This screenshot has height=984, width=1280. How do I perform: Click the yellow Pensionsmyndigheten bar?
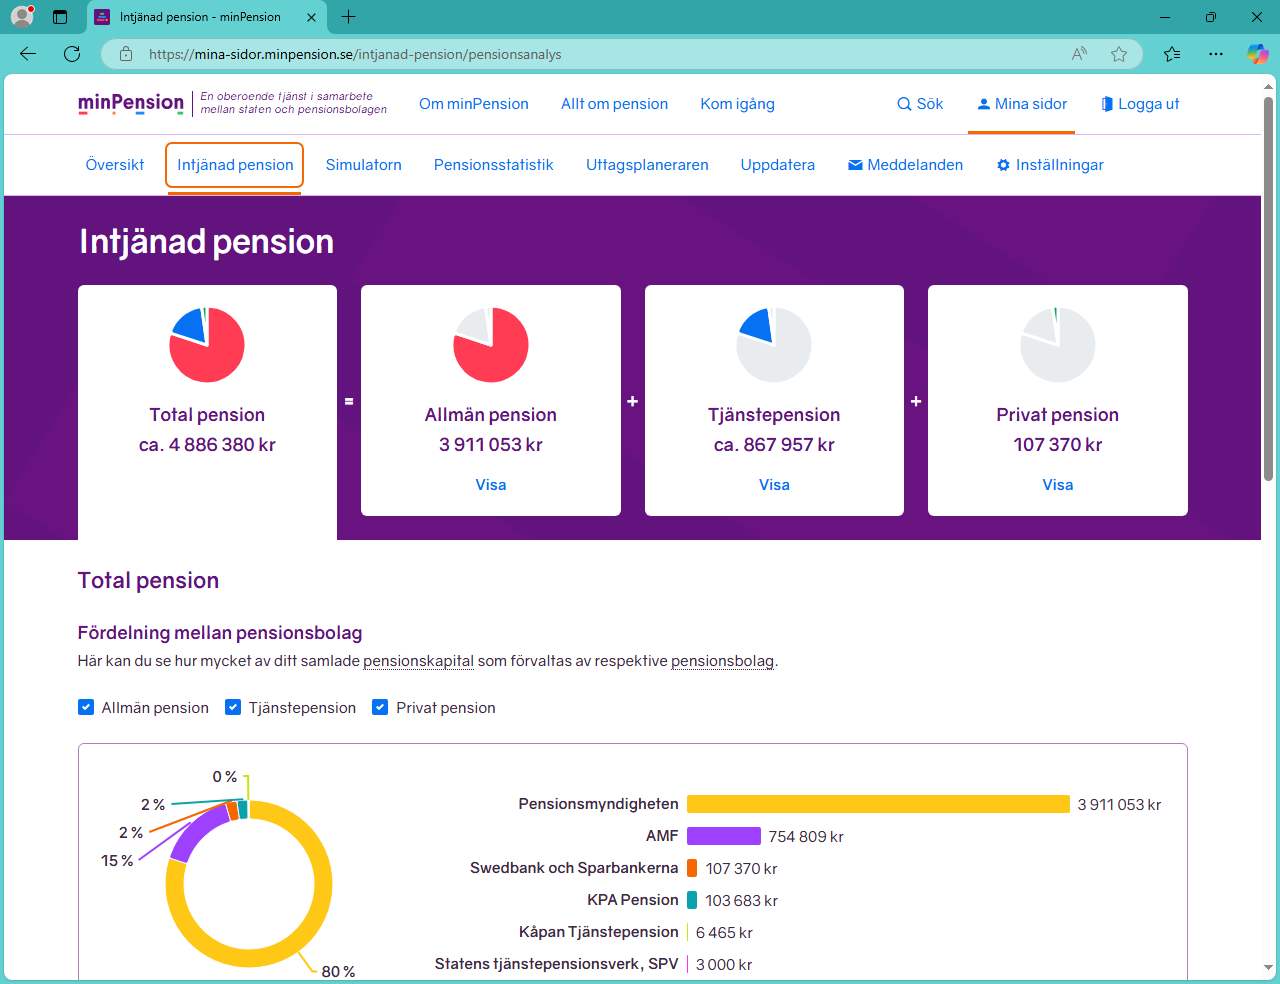(x=878, y=804)
